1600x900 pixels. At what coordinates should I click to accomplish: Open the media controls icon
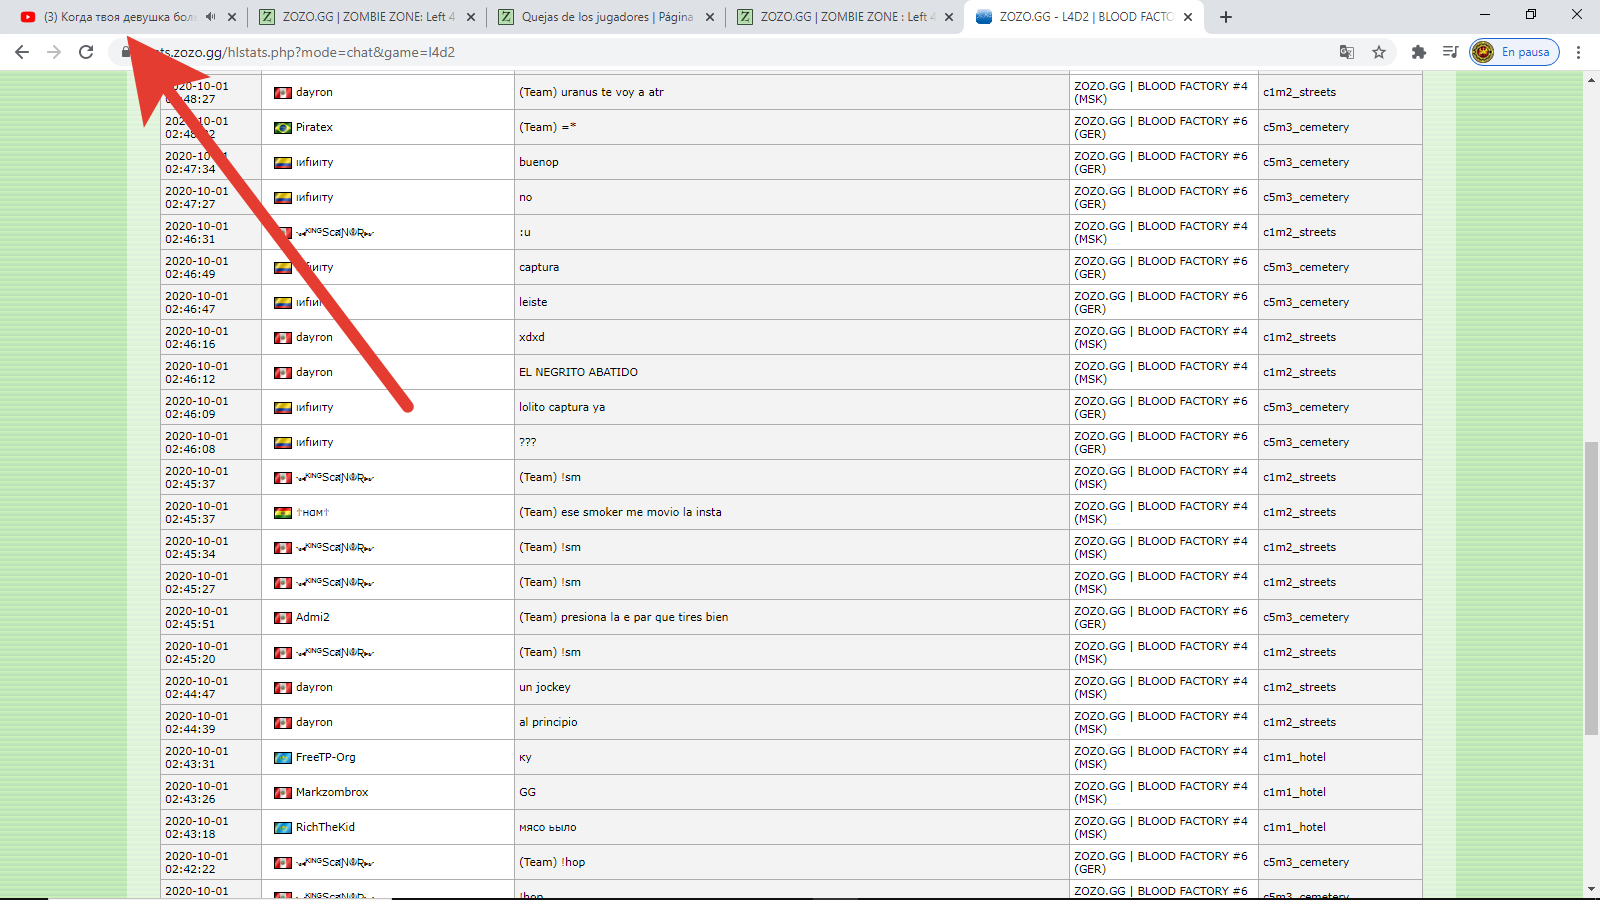pyautogui.click(x=1450, y=52)
